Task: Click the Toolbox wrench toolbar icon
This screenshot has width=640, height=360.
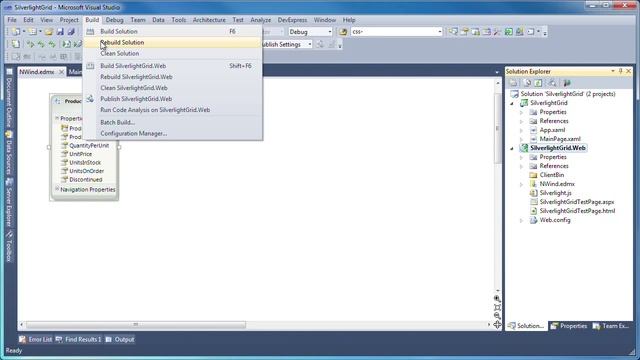Action: (x=497, y=31)
